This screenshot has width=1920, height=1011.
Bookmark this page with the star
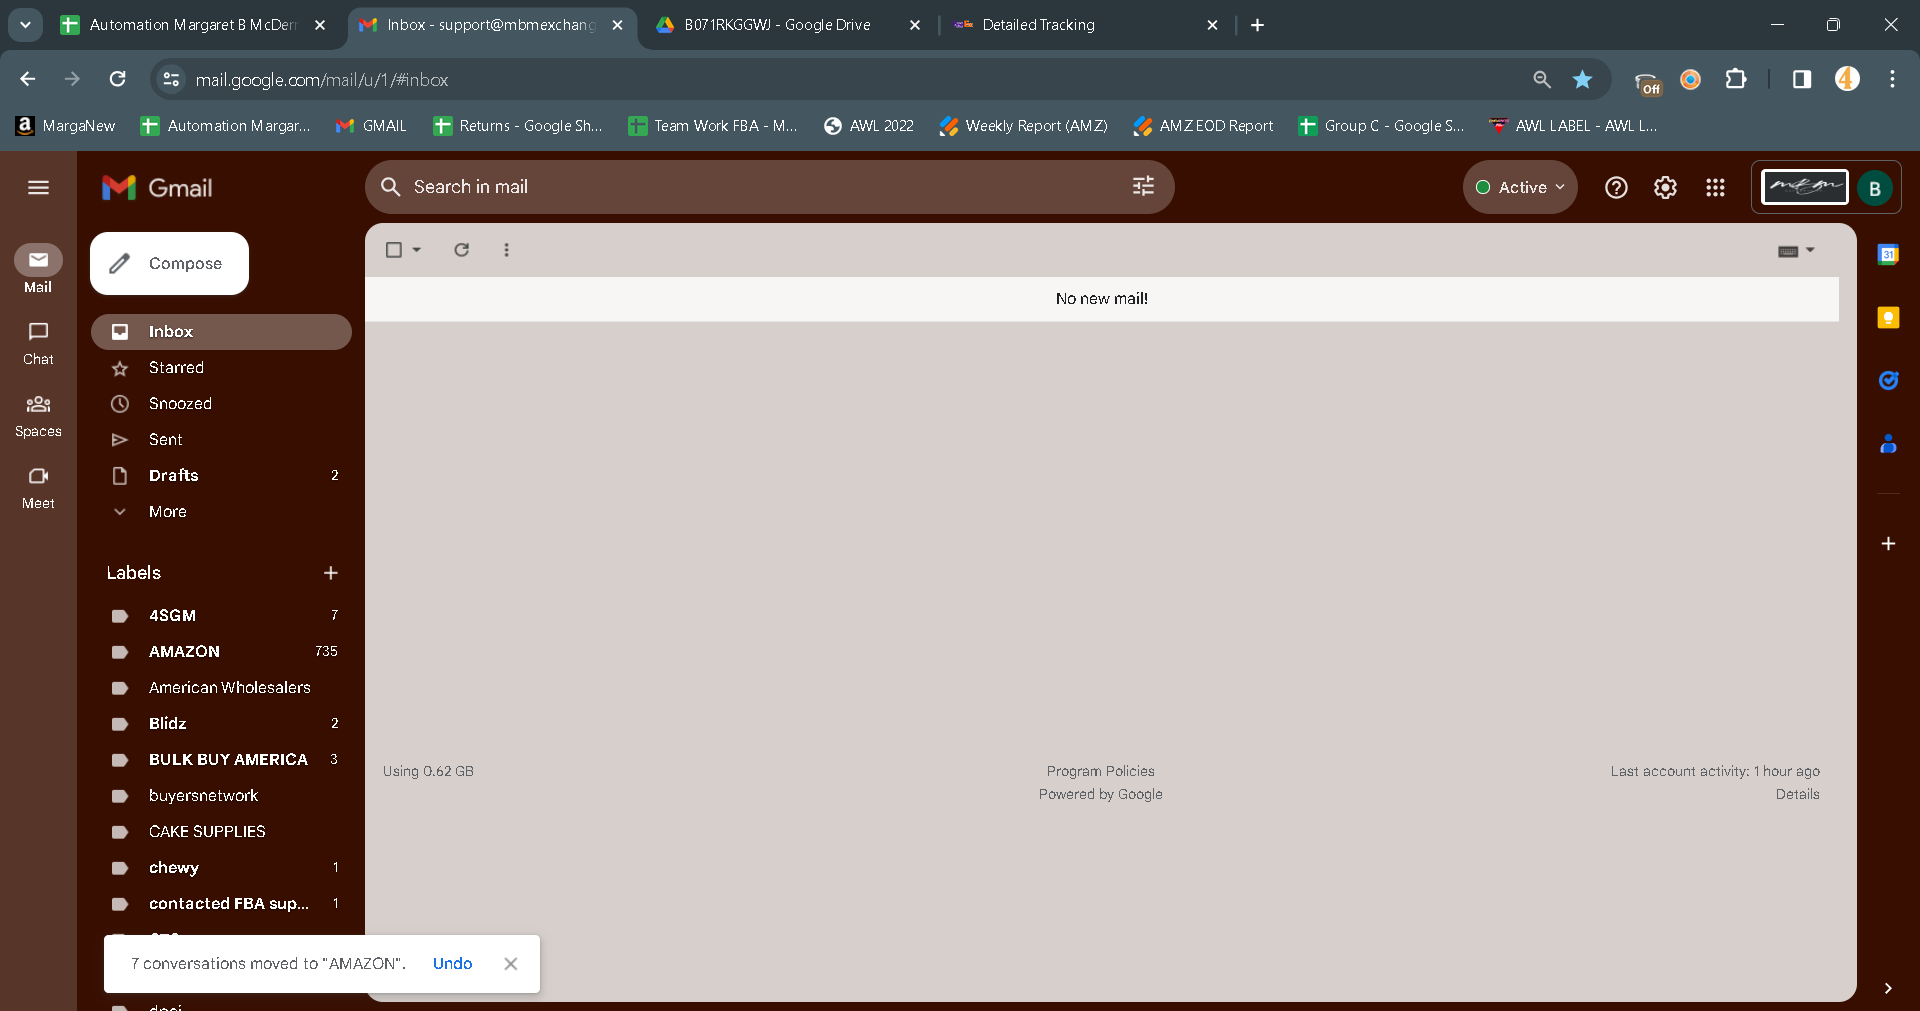coord(1582,79)
